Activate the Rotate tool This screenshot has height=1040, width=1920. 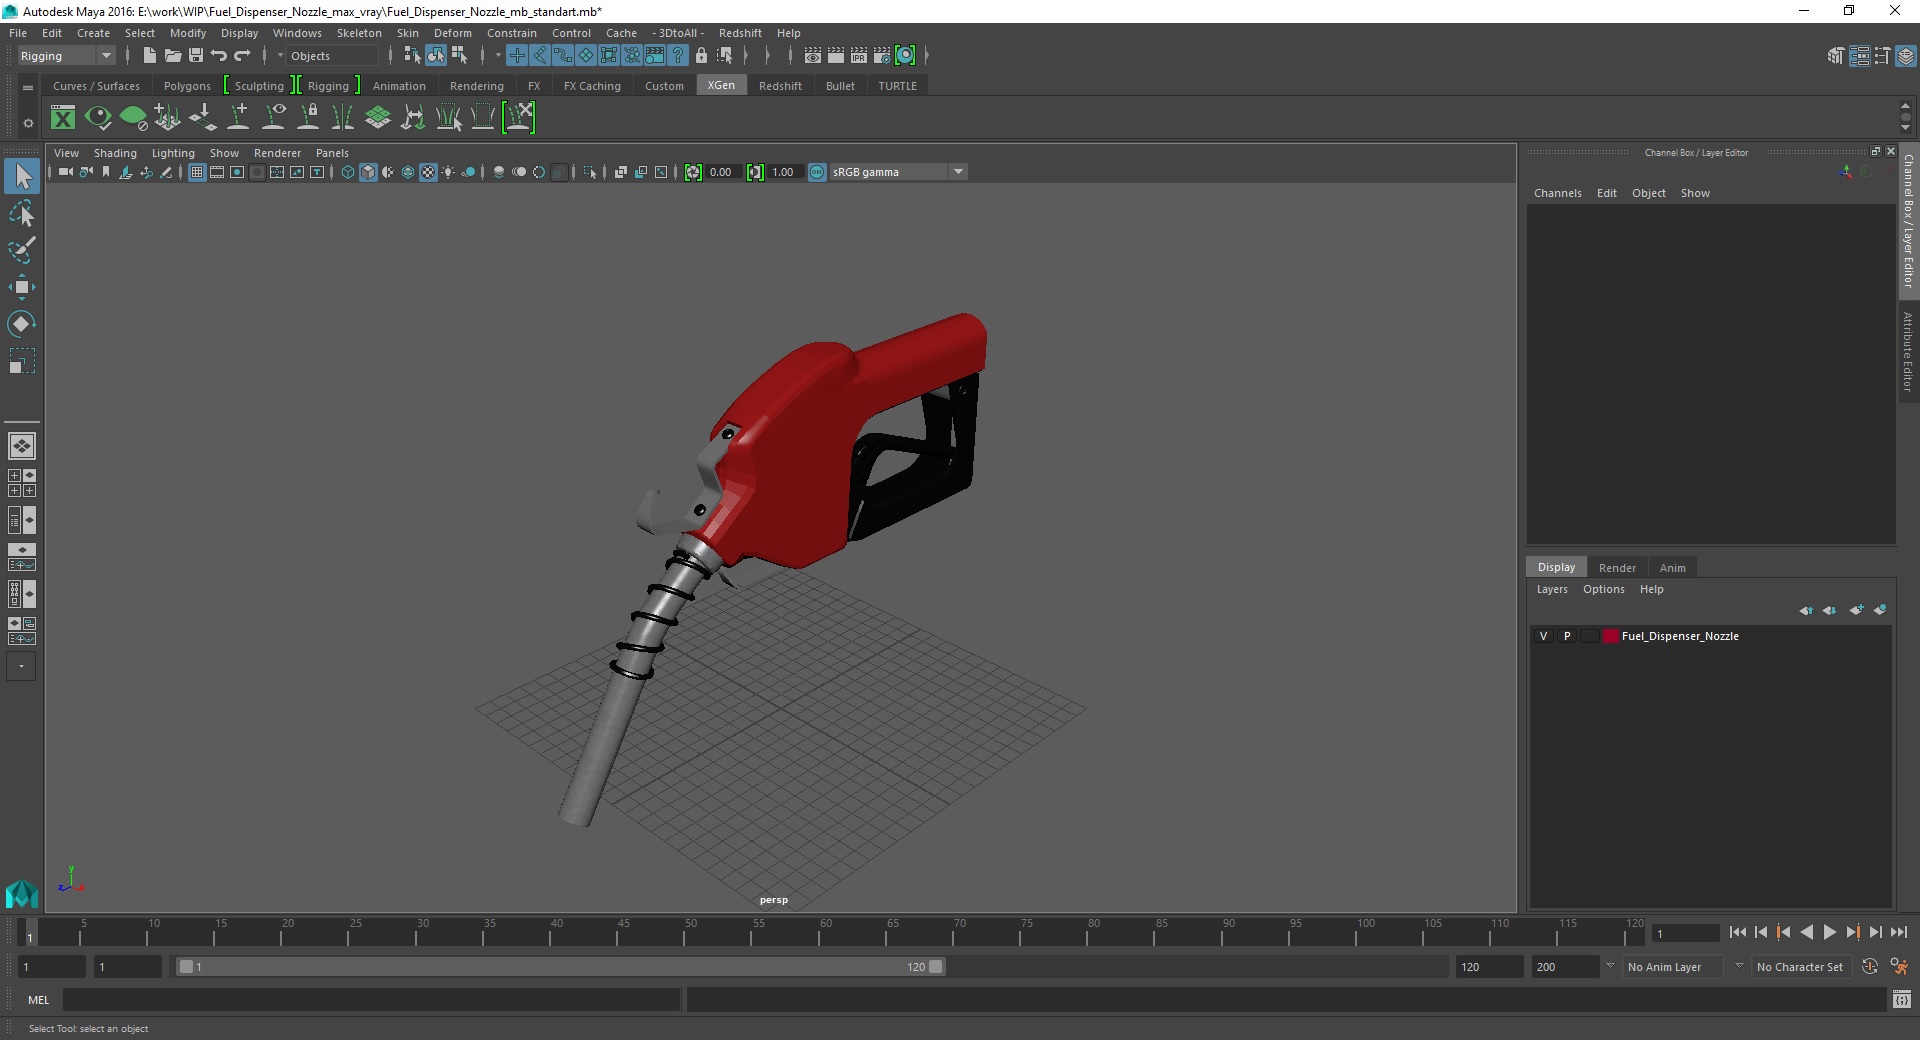[x=21, y=324]
